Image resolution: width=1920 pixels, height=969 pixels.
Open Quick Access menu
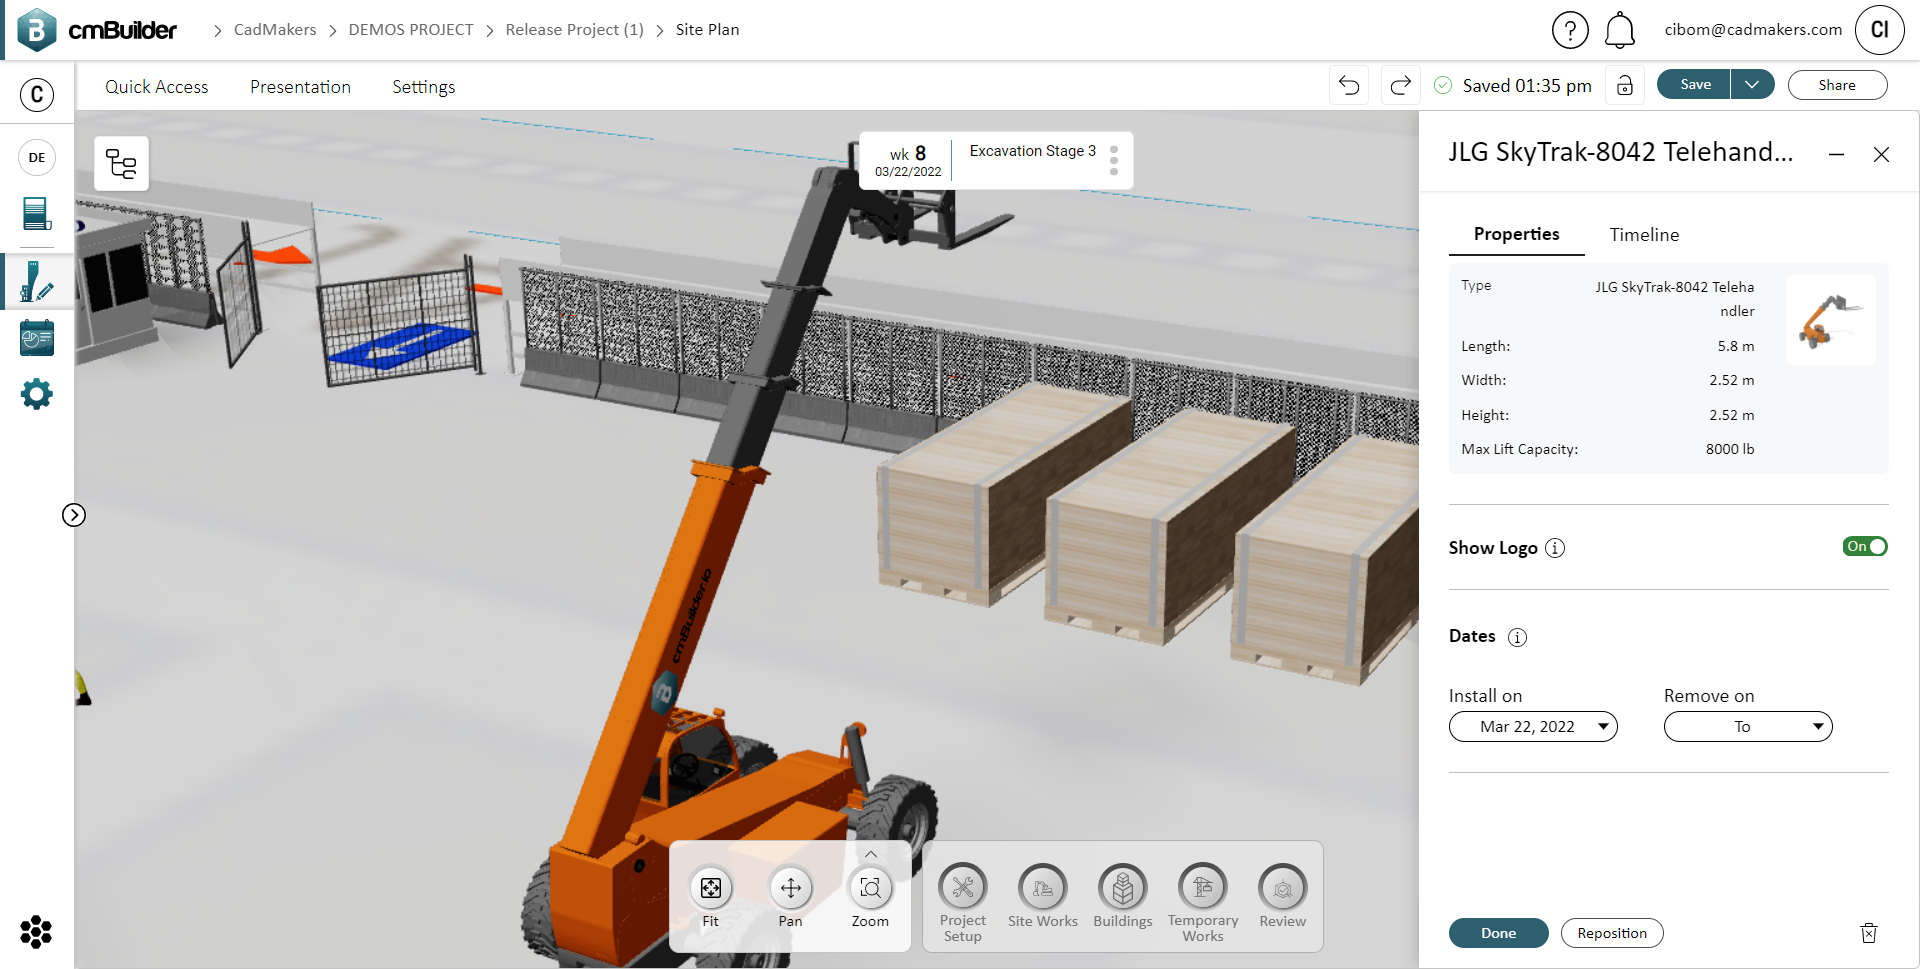pyautogui.click(x=157, y=87)
